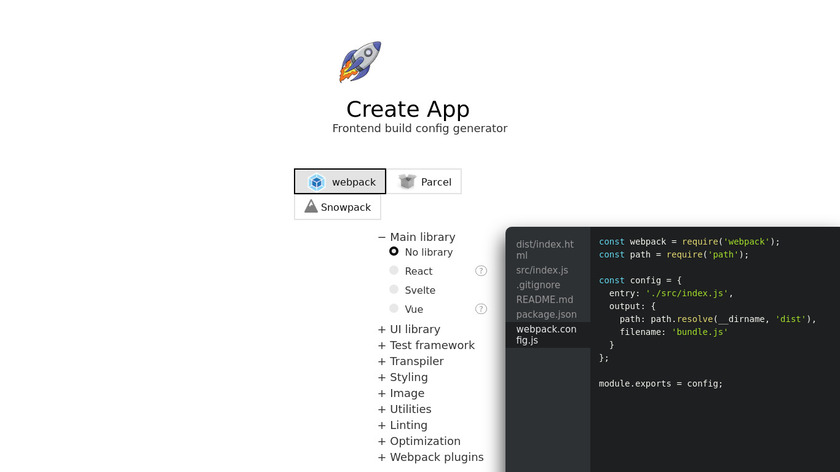Collapse the Main library section
The height and width of the screenshot is (472, 840).
[417, 237]
